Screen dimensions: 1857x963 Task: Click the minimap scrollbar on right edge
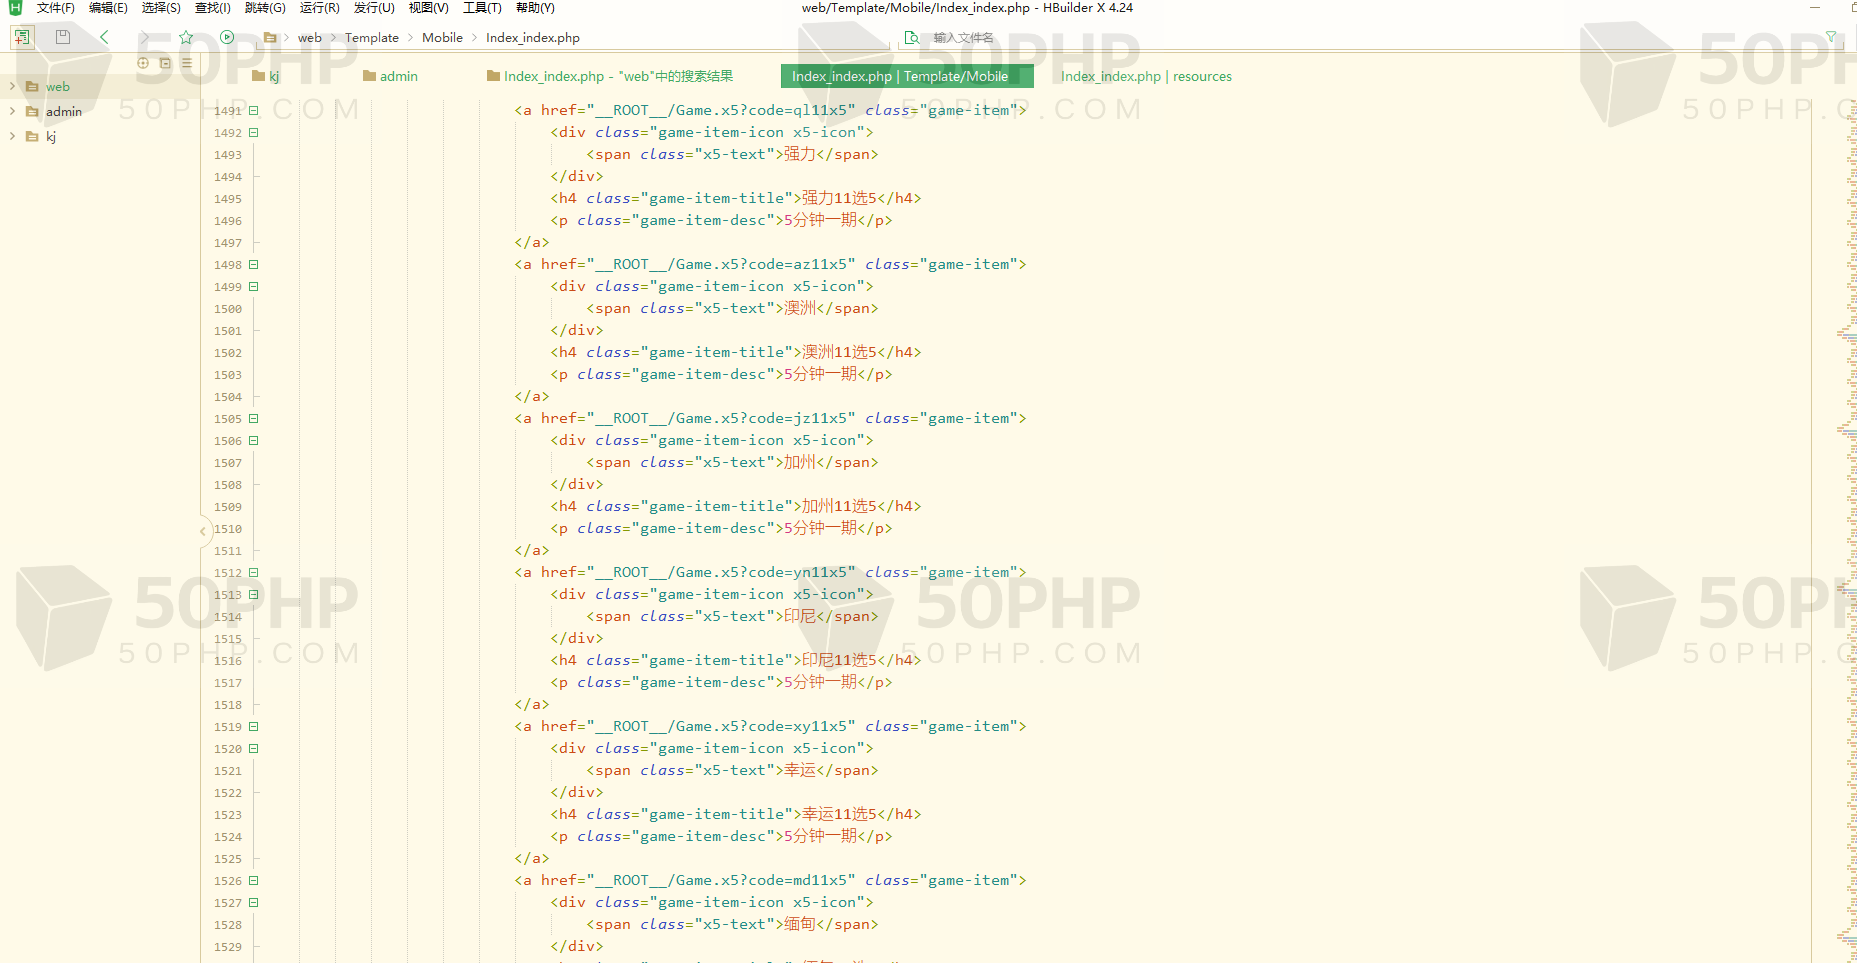1847,500
